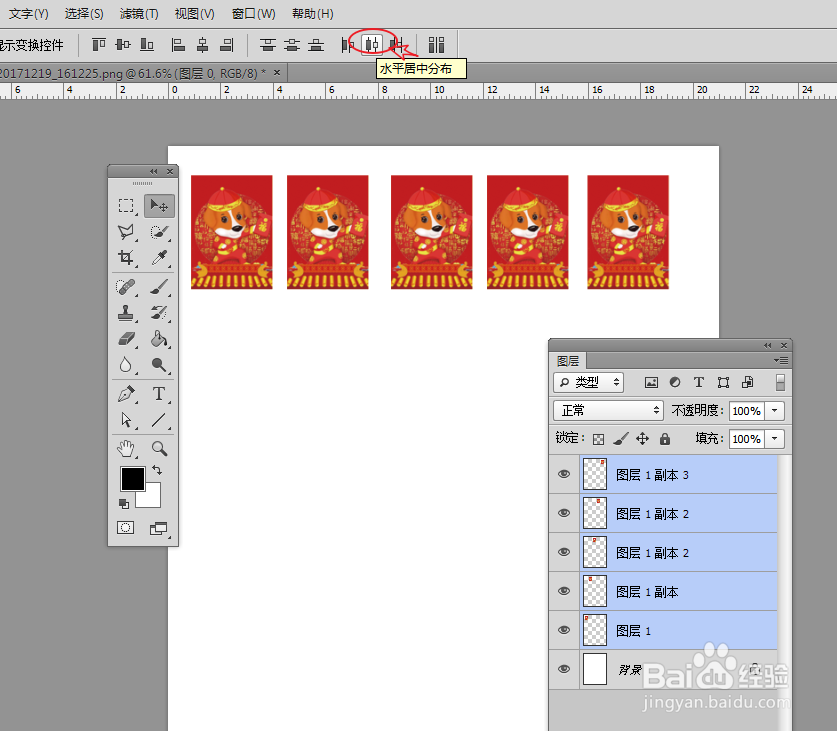The height and width of the screenshot is (731, 837).
Task: Hide the 背景 layer
Action: point(564,669)
